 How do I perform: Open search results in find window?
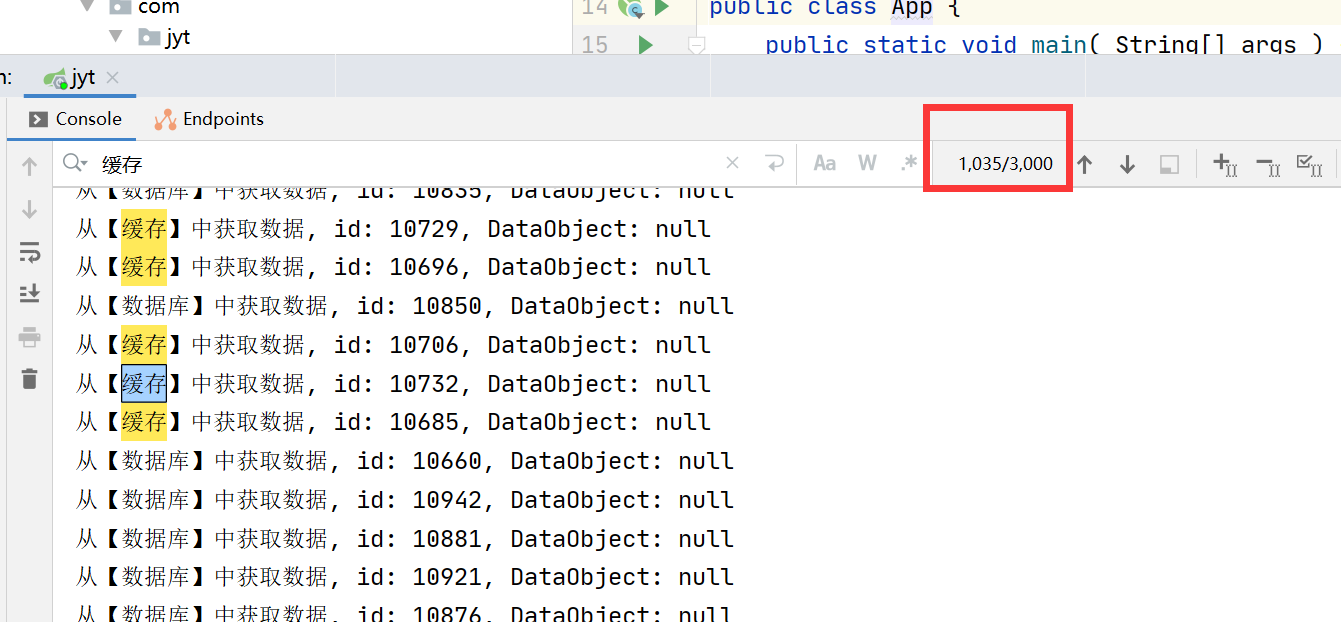click(x=1169, y=164)
